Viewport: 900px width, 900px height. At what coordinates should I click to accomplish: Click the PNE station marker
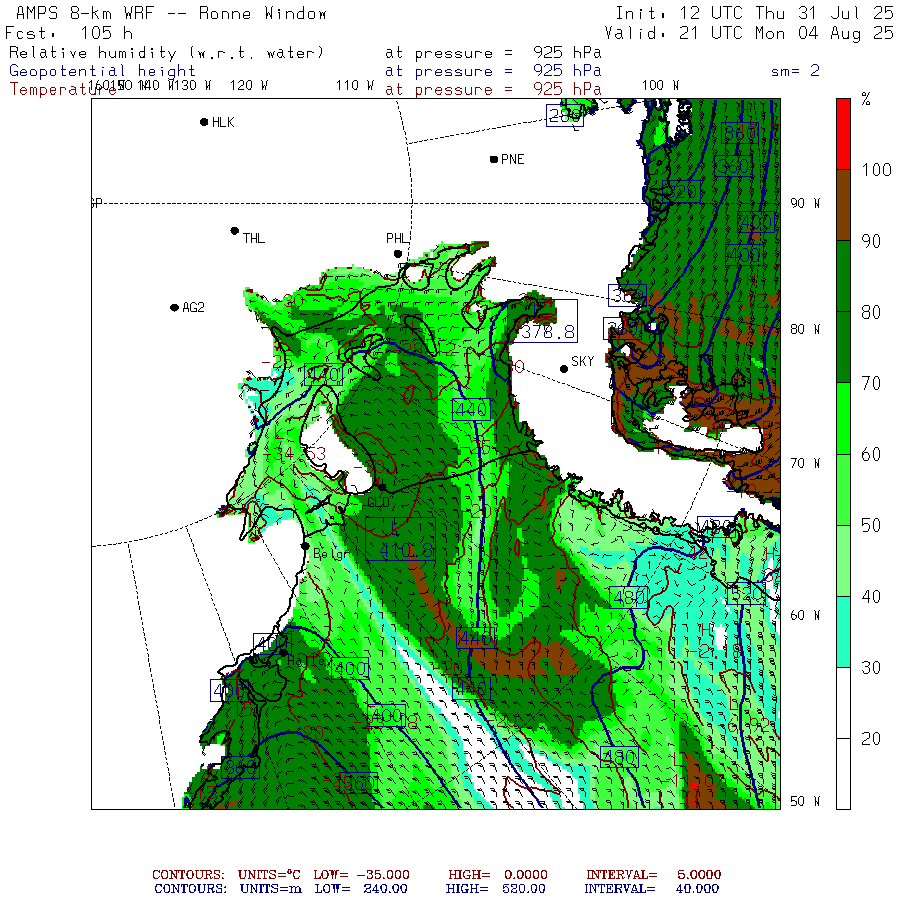point(494,159)
